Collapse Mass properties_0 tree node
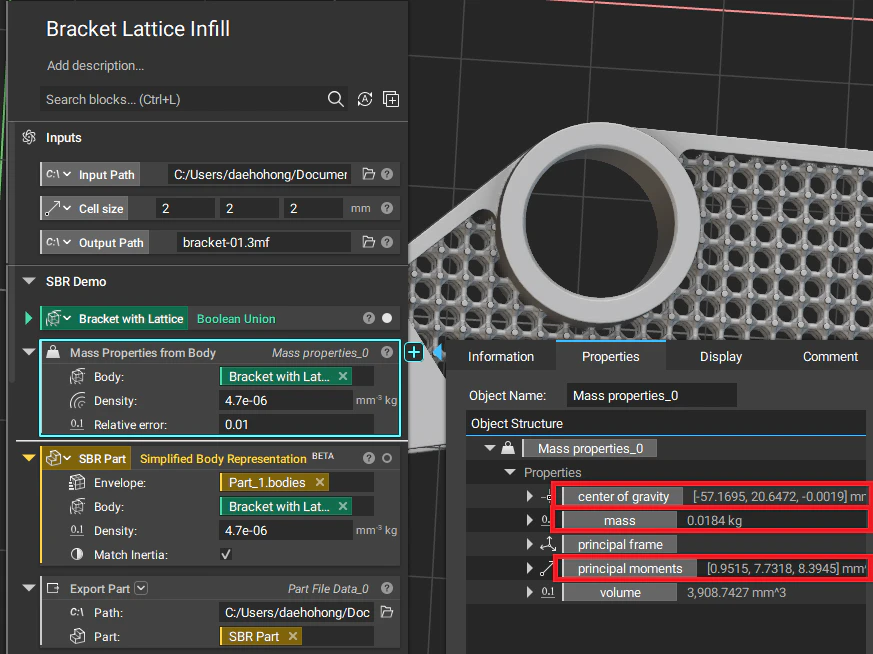 (490, 448)
